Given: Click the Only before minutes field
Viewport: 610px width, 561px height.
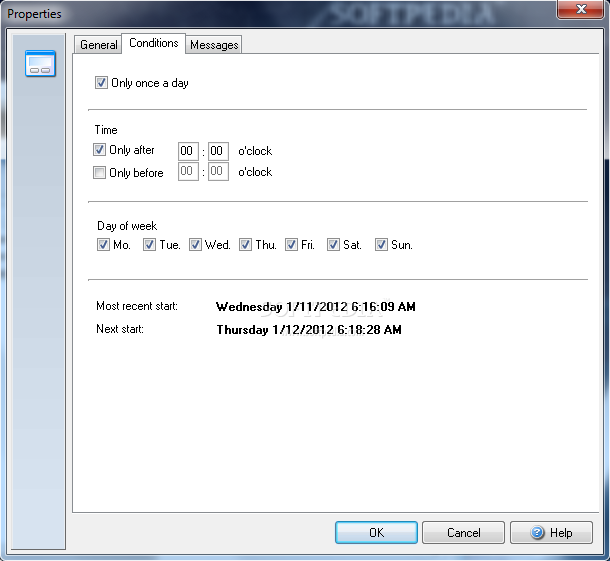Looking at the screenshot, I should tap(218, 172).
